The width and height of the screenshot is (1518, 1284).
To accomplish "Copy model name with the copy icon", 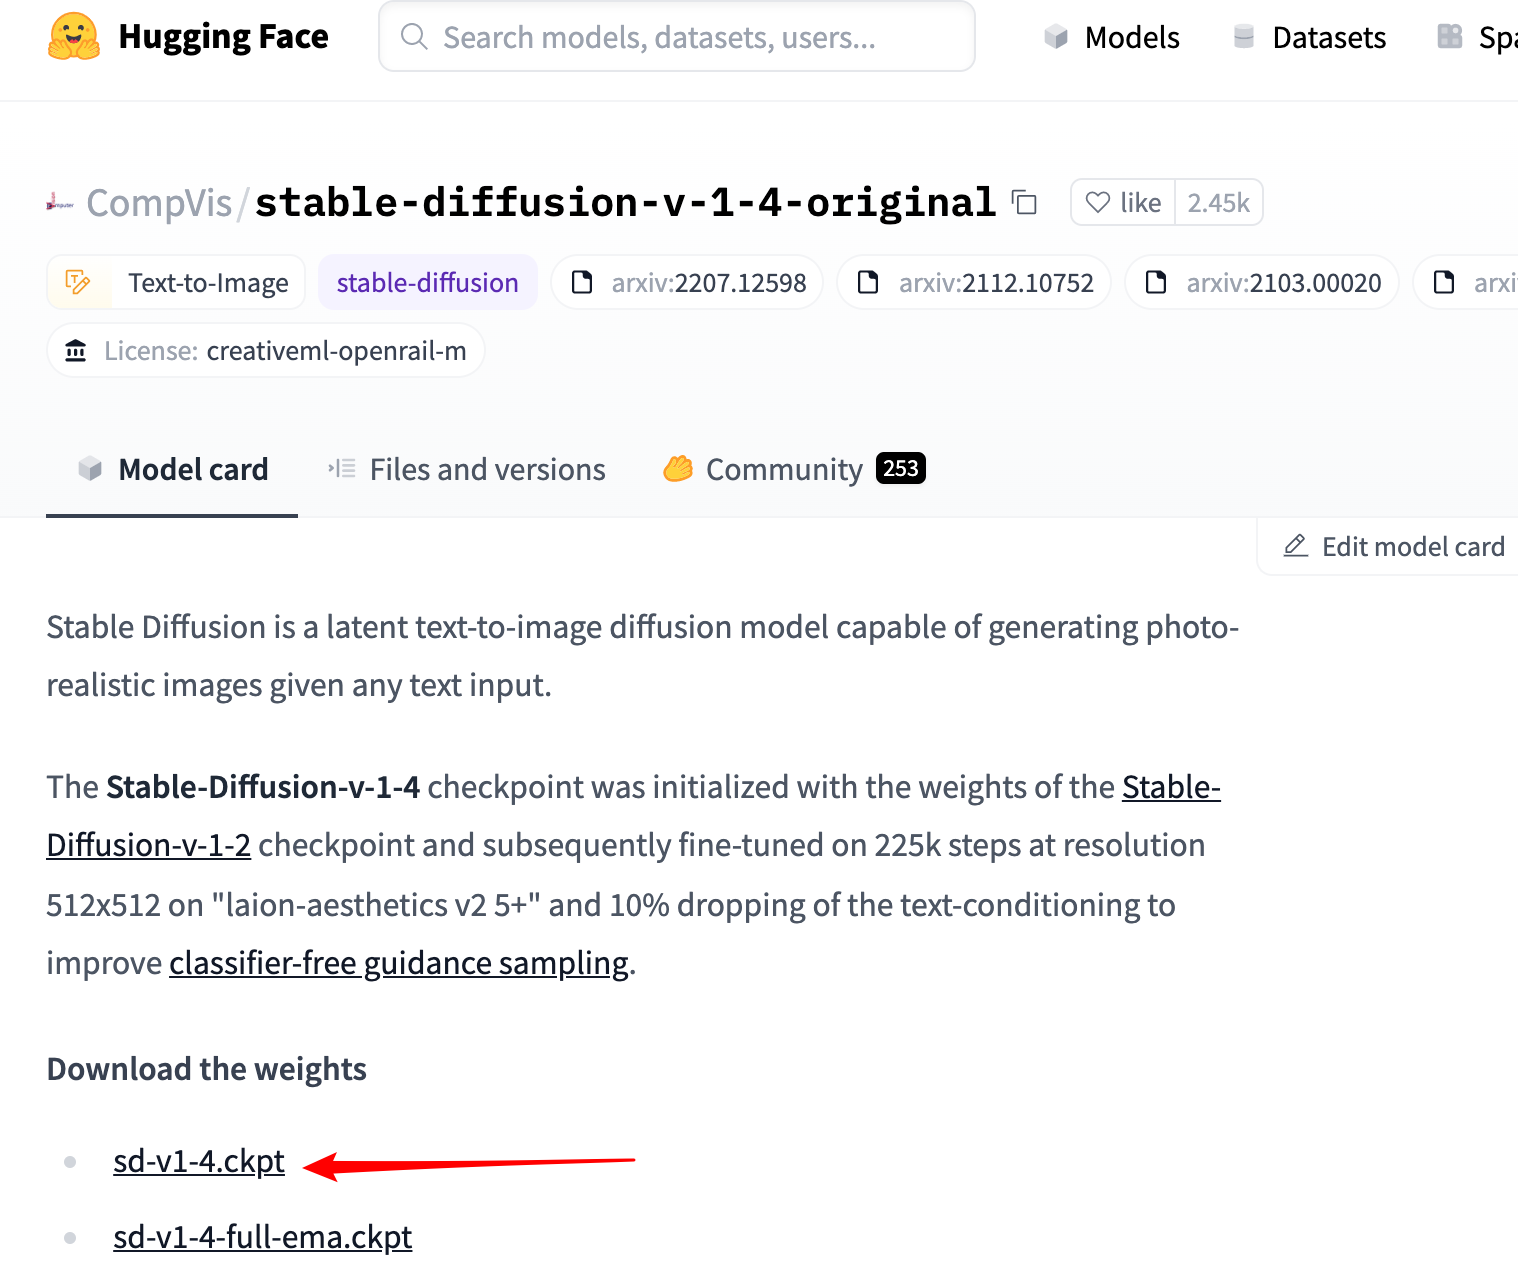I will (1024, 202).
